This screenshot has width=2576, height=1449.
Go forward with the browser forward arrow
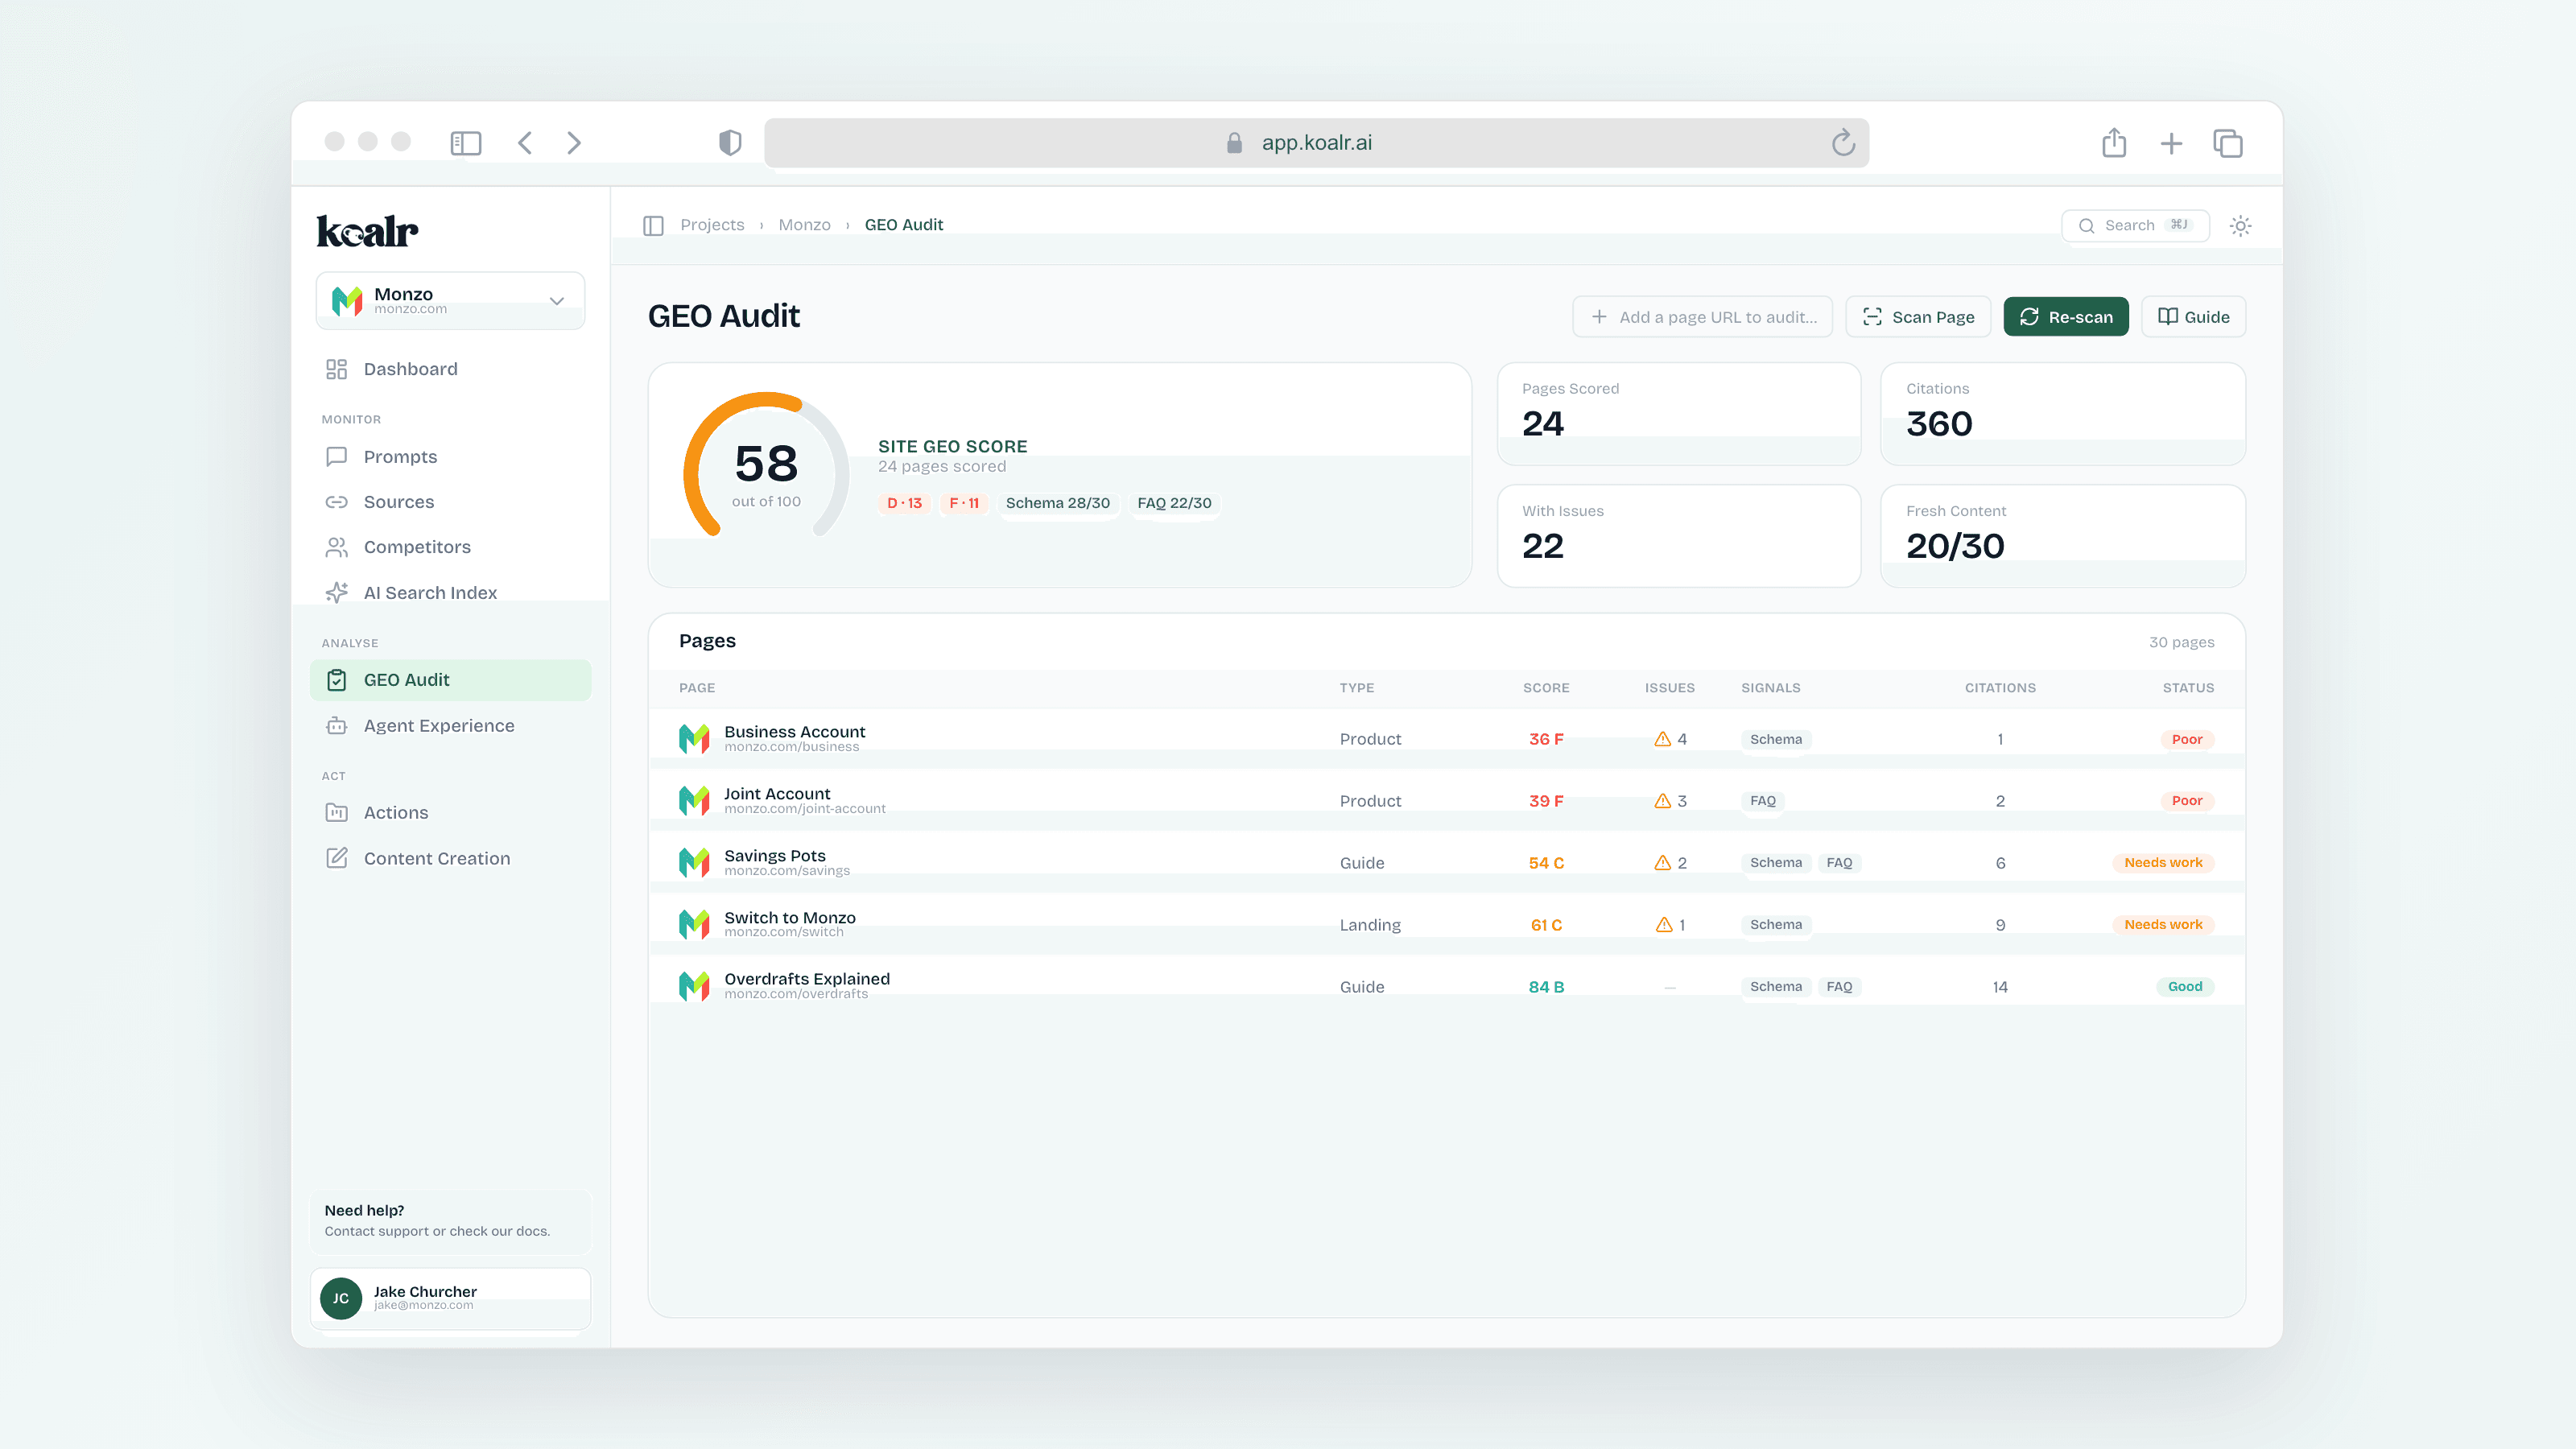(x=574, y=143)
